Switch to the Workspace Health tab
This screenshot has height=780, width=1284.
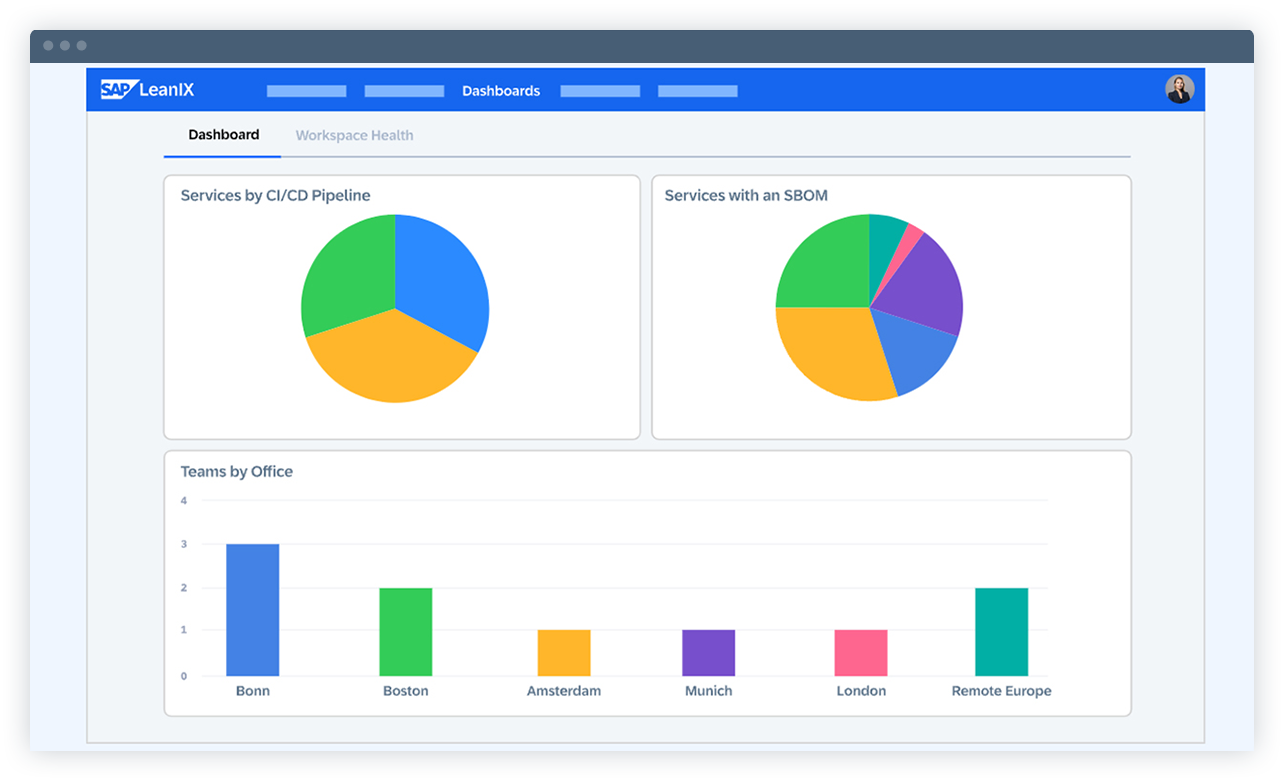pyautogui.click(x=354, y=135)
